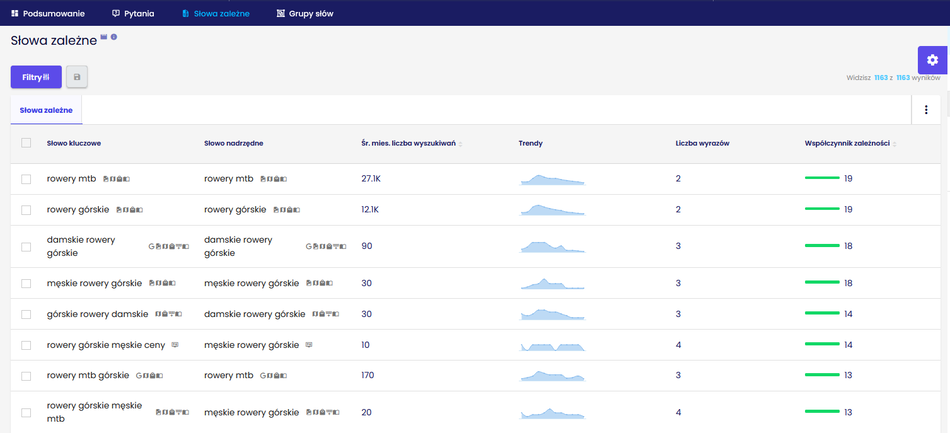Sort by Śr. mies. liczba wyszukiwań column
Screen dimensions: 950x433
(460, 144)
